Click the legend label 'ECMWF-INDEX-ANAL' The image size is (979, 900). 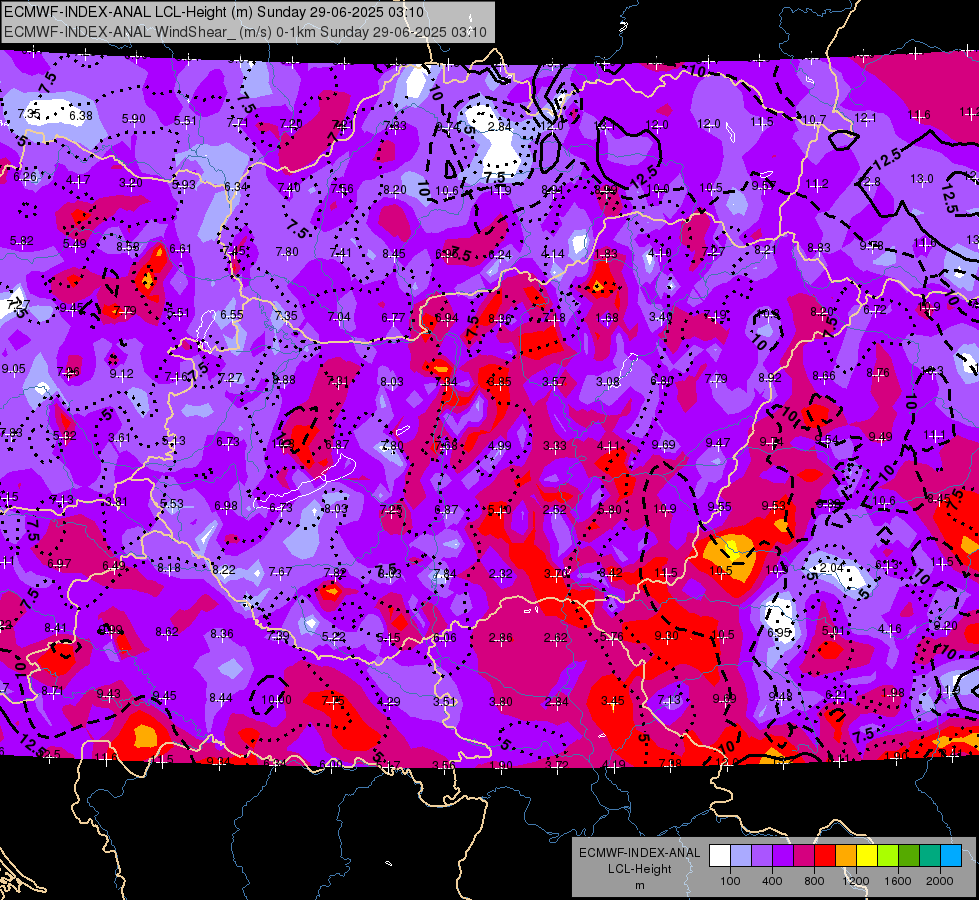click(x=639, y=853)
